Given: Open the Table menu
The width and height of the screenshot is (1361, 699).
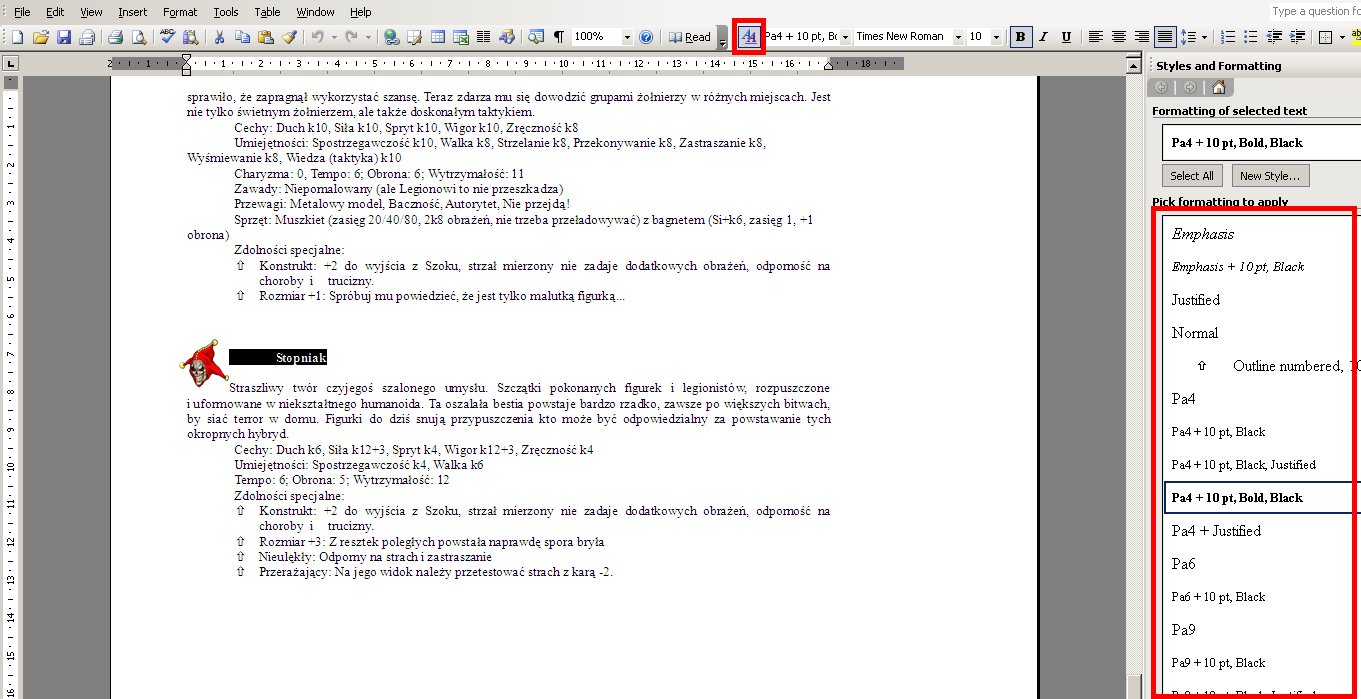Looking at the screenshot, I should [267, 12].
